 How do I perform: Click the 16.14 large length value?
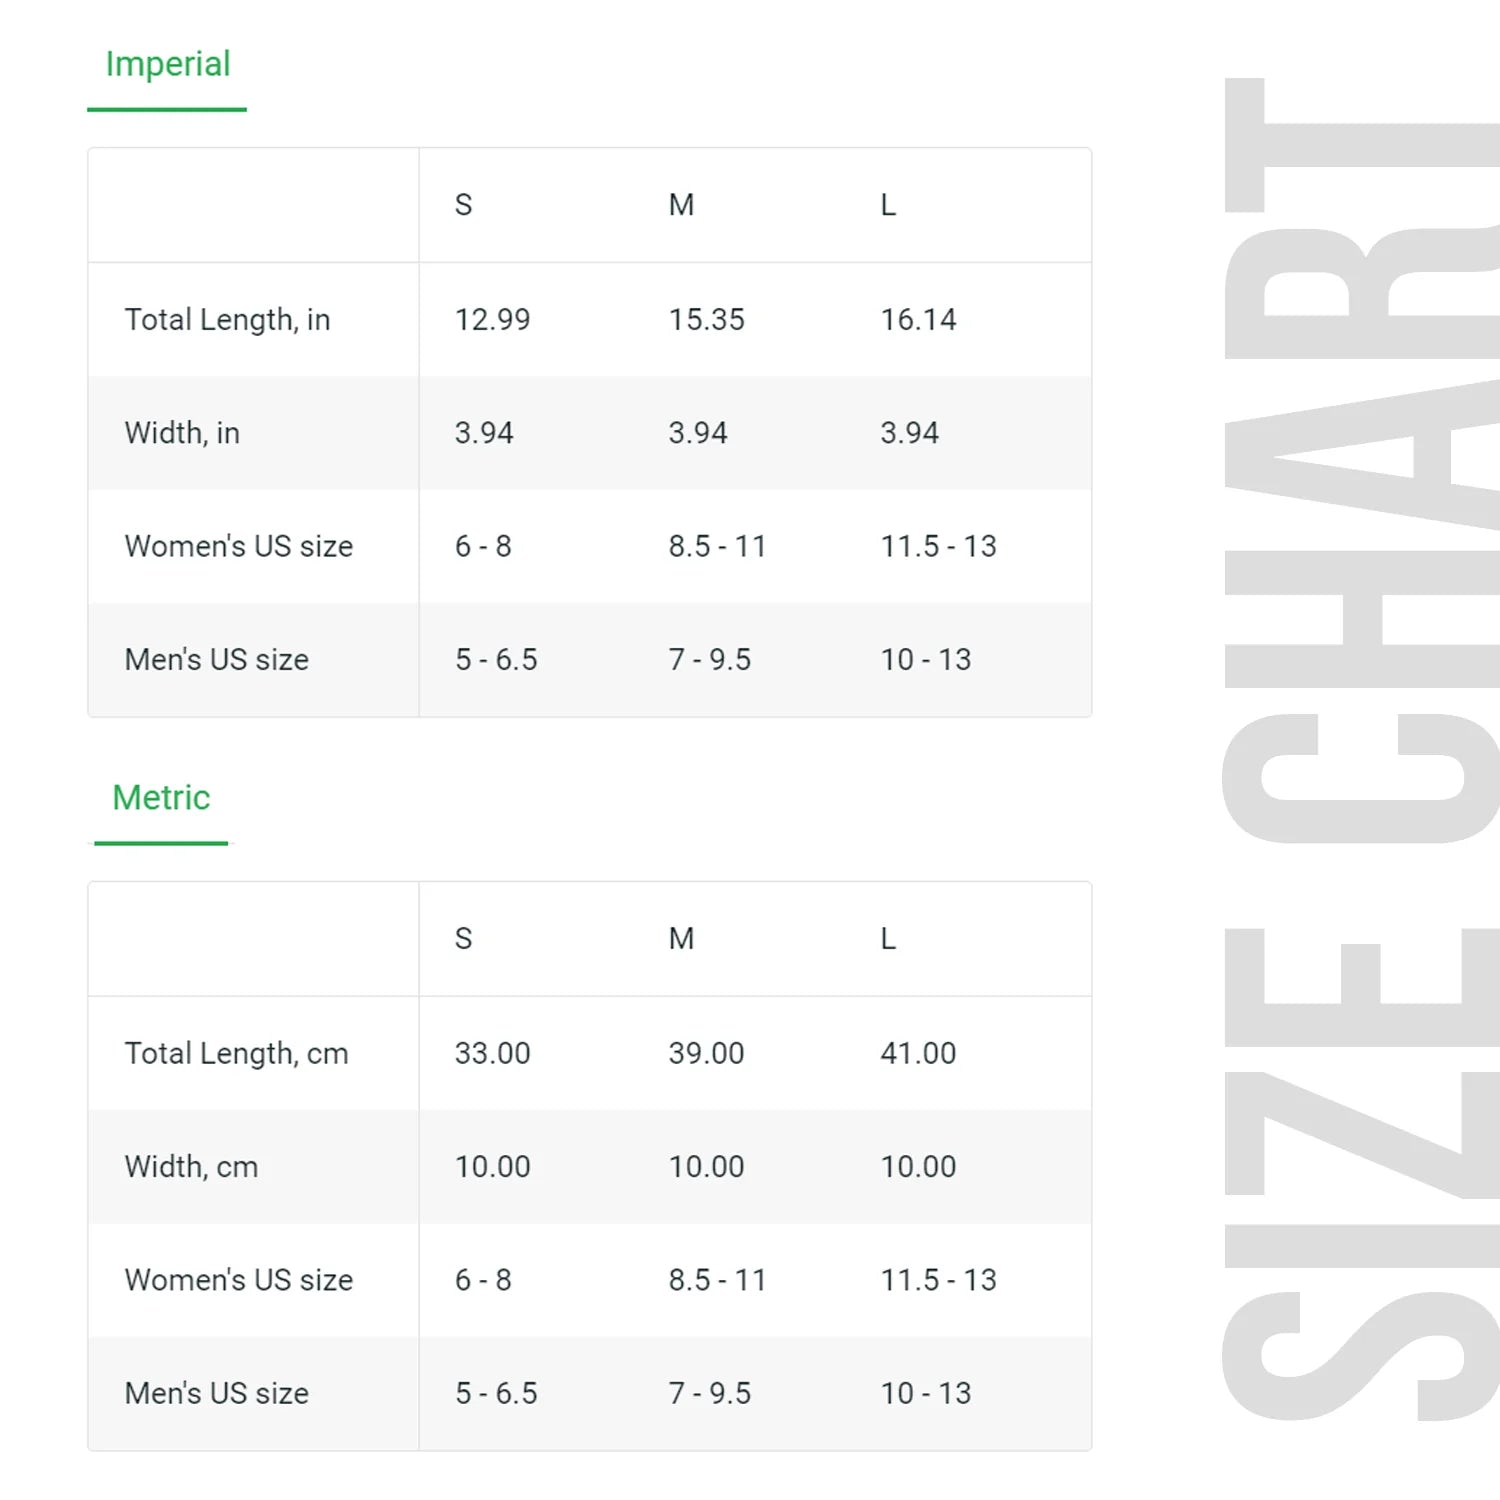click(918, 320)
